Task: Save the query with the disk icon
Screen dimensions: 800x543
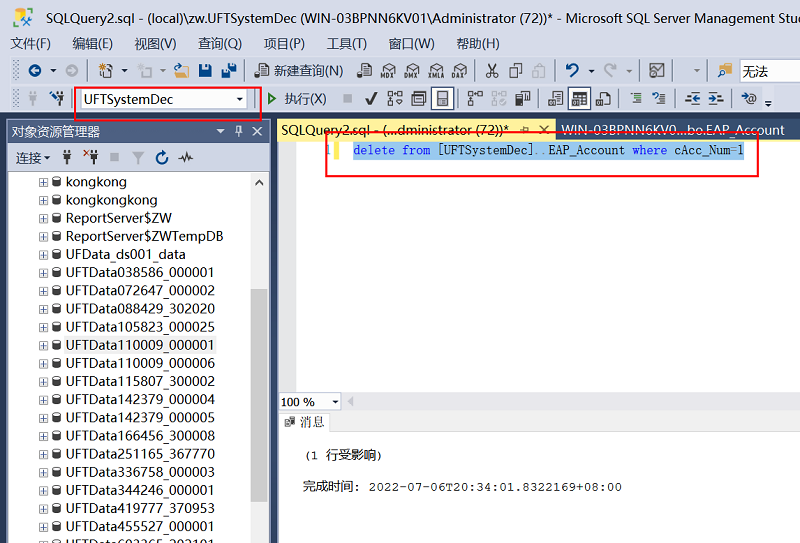Action: (x=205, y=70)
